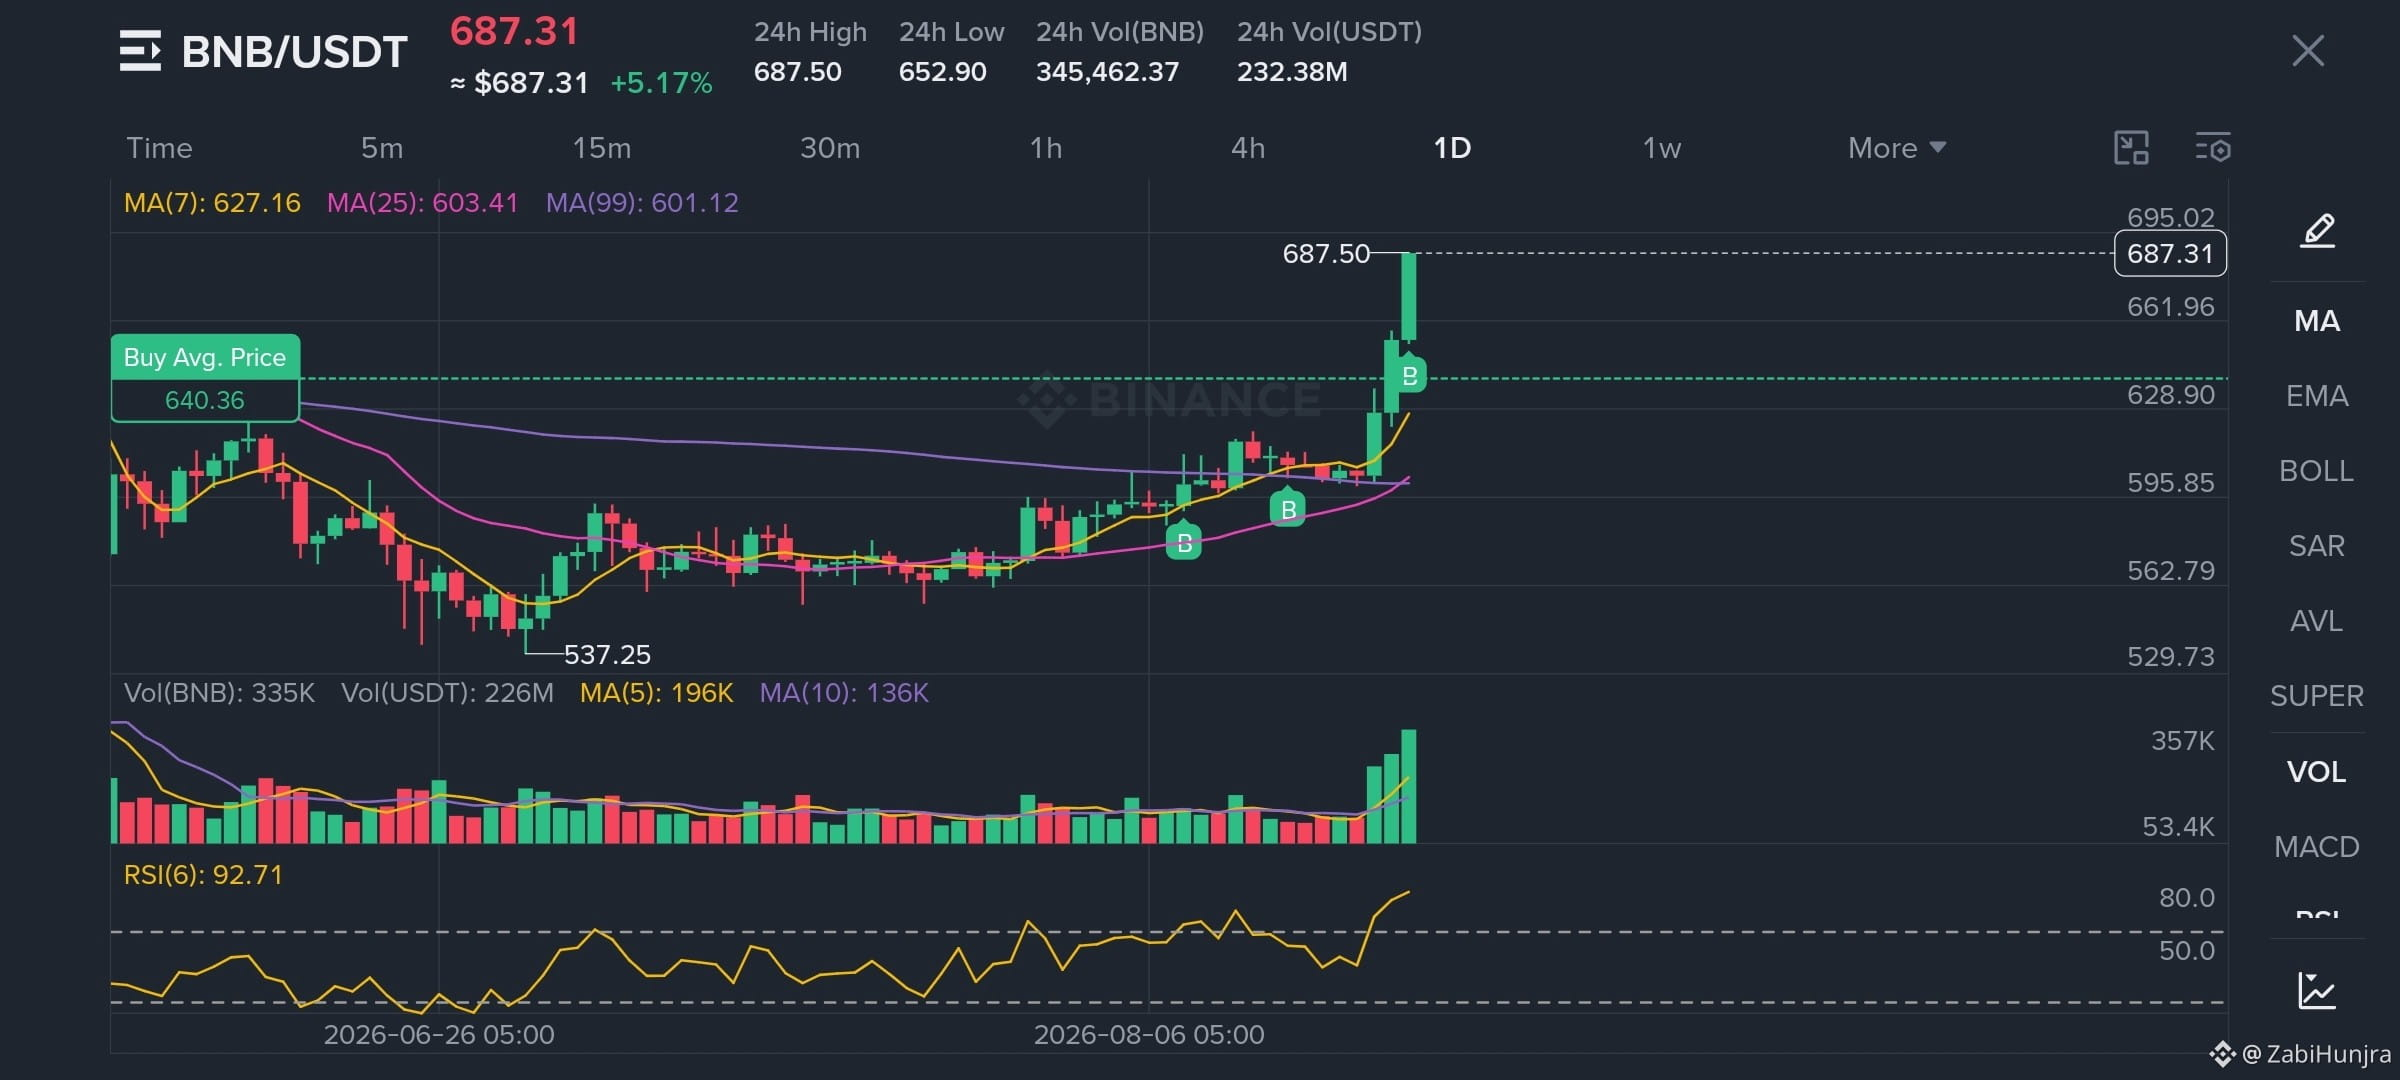Screen dimensions: 2400x1080
Task: Click the current price tag 687.31 on axis
Action: tap(2170, 253)
